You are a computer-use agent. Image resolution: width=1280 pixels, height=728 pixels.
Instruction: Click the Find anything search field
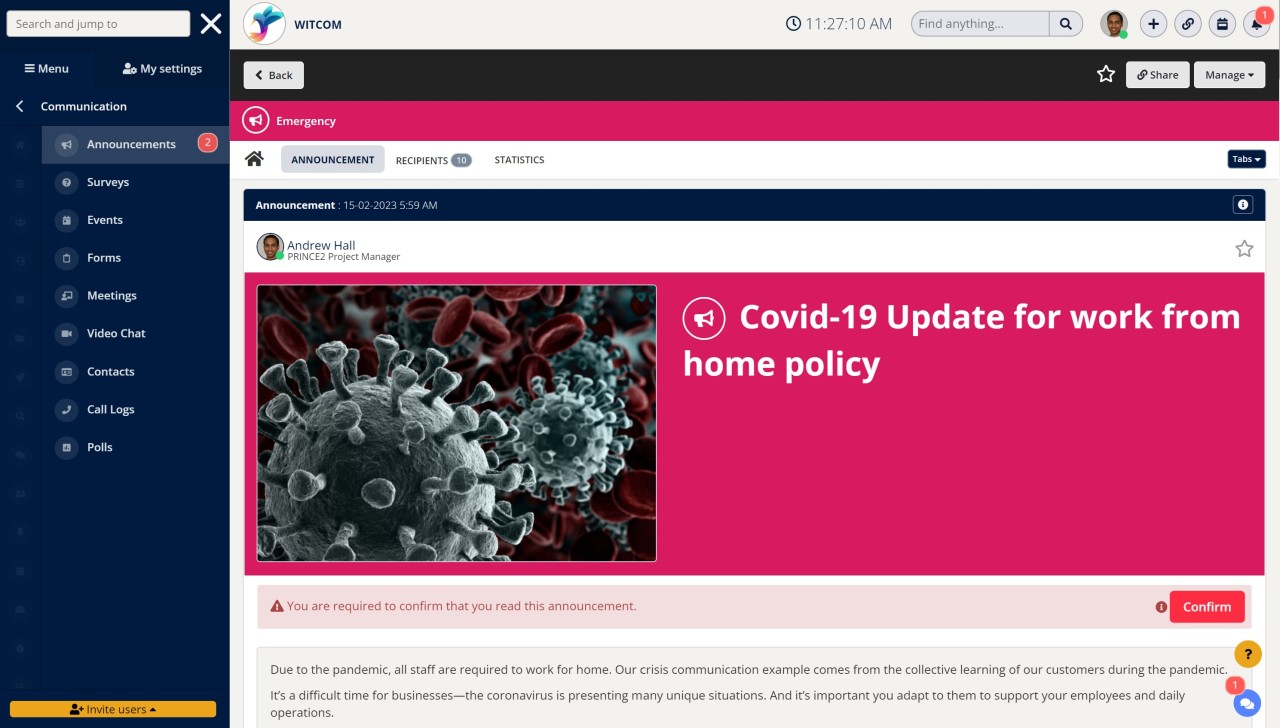[x=978, y=23]
